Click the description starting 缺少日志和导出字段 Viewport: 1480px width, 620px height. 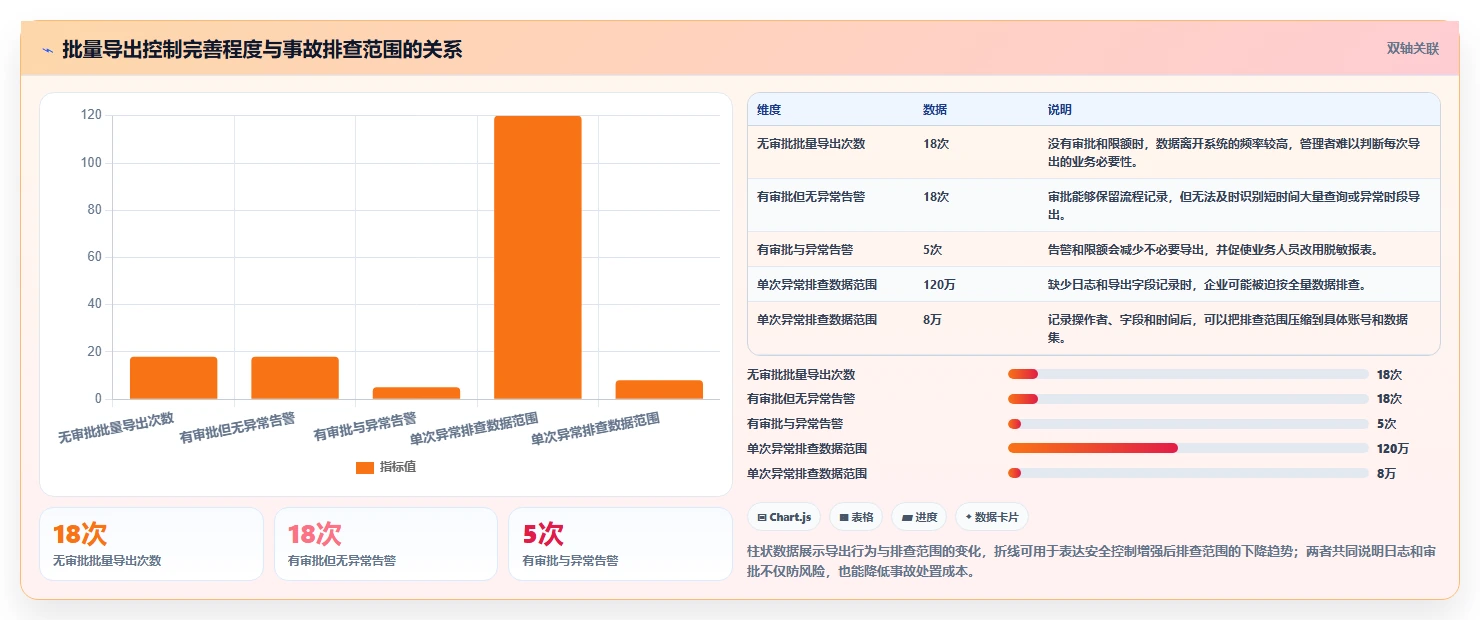click(1206, 285)
